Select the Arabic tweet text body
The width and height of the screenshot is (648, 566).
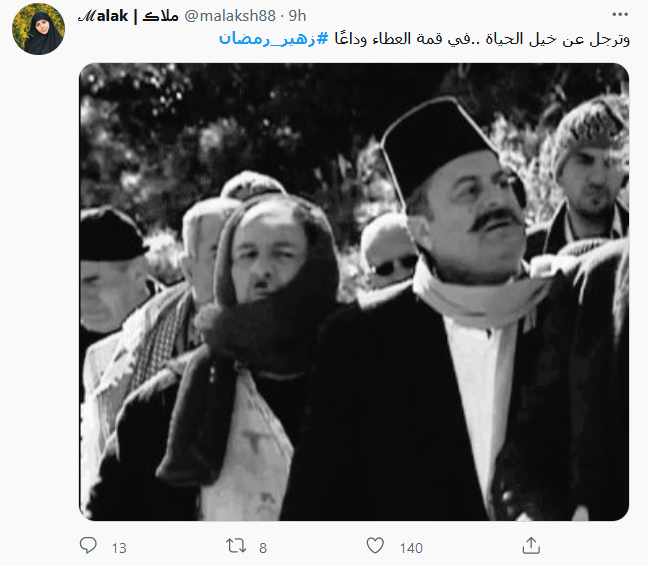tap(424, 39)
